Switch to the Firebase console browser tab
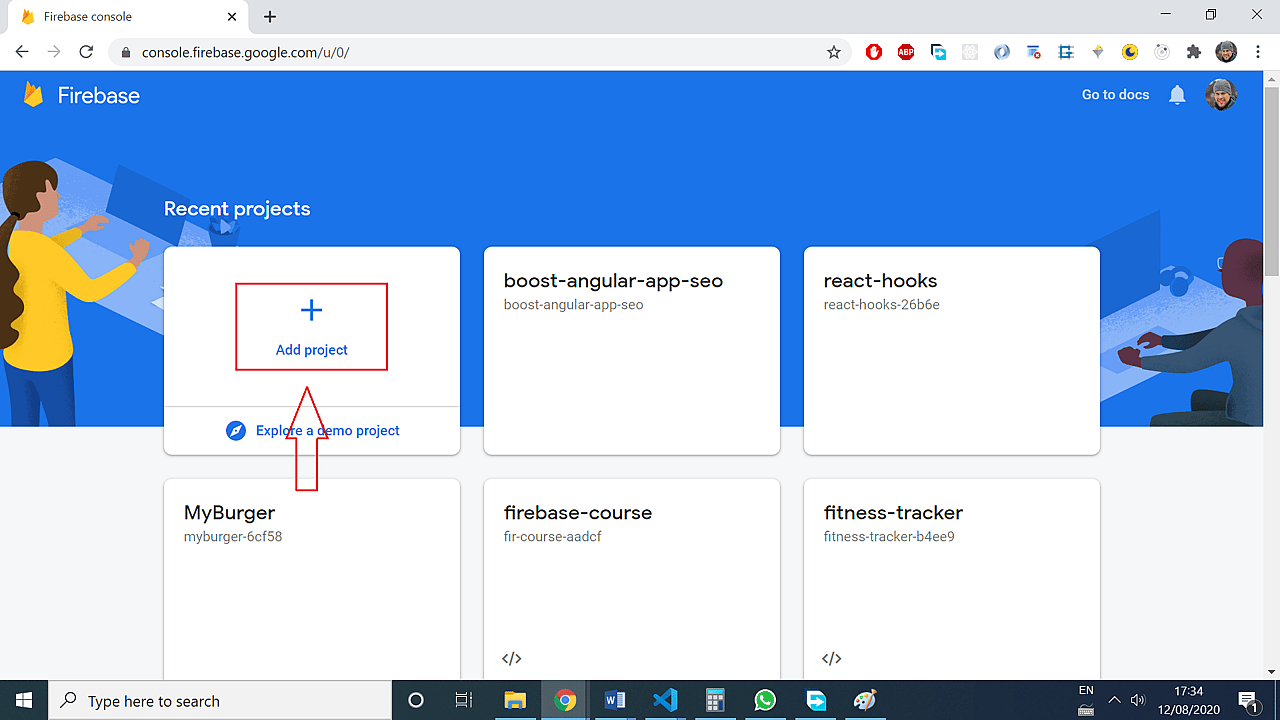 point(120,16)
